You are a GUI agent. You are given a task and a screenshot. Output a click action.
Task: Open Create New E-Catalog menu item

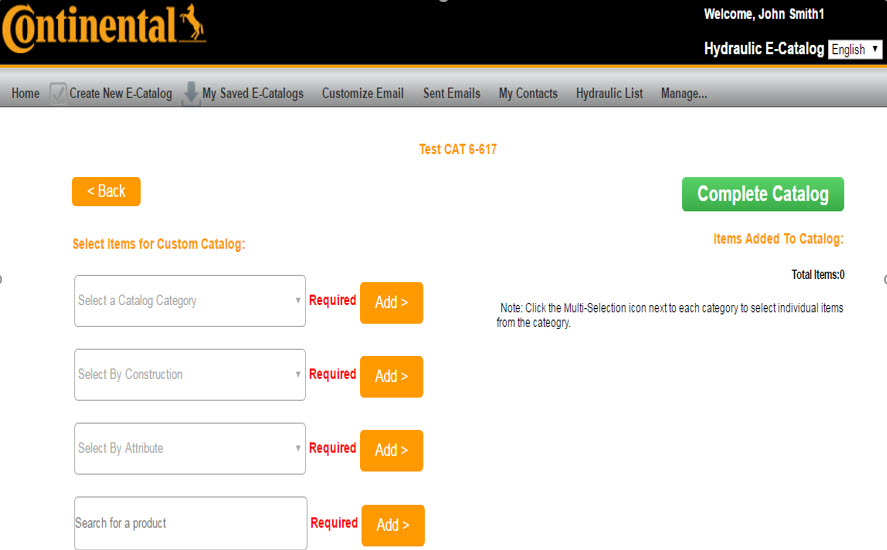pyautogui.click(x=120, y=94)
